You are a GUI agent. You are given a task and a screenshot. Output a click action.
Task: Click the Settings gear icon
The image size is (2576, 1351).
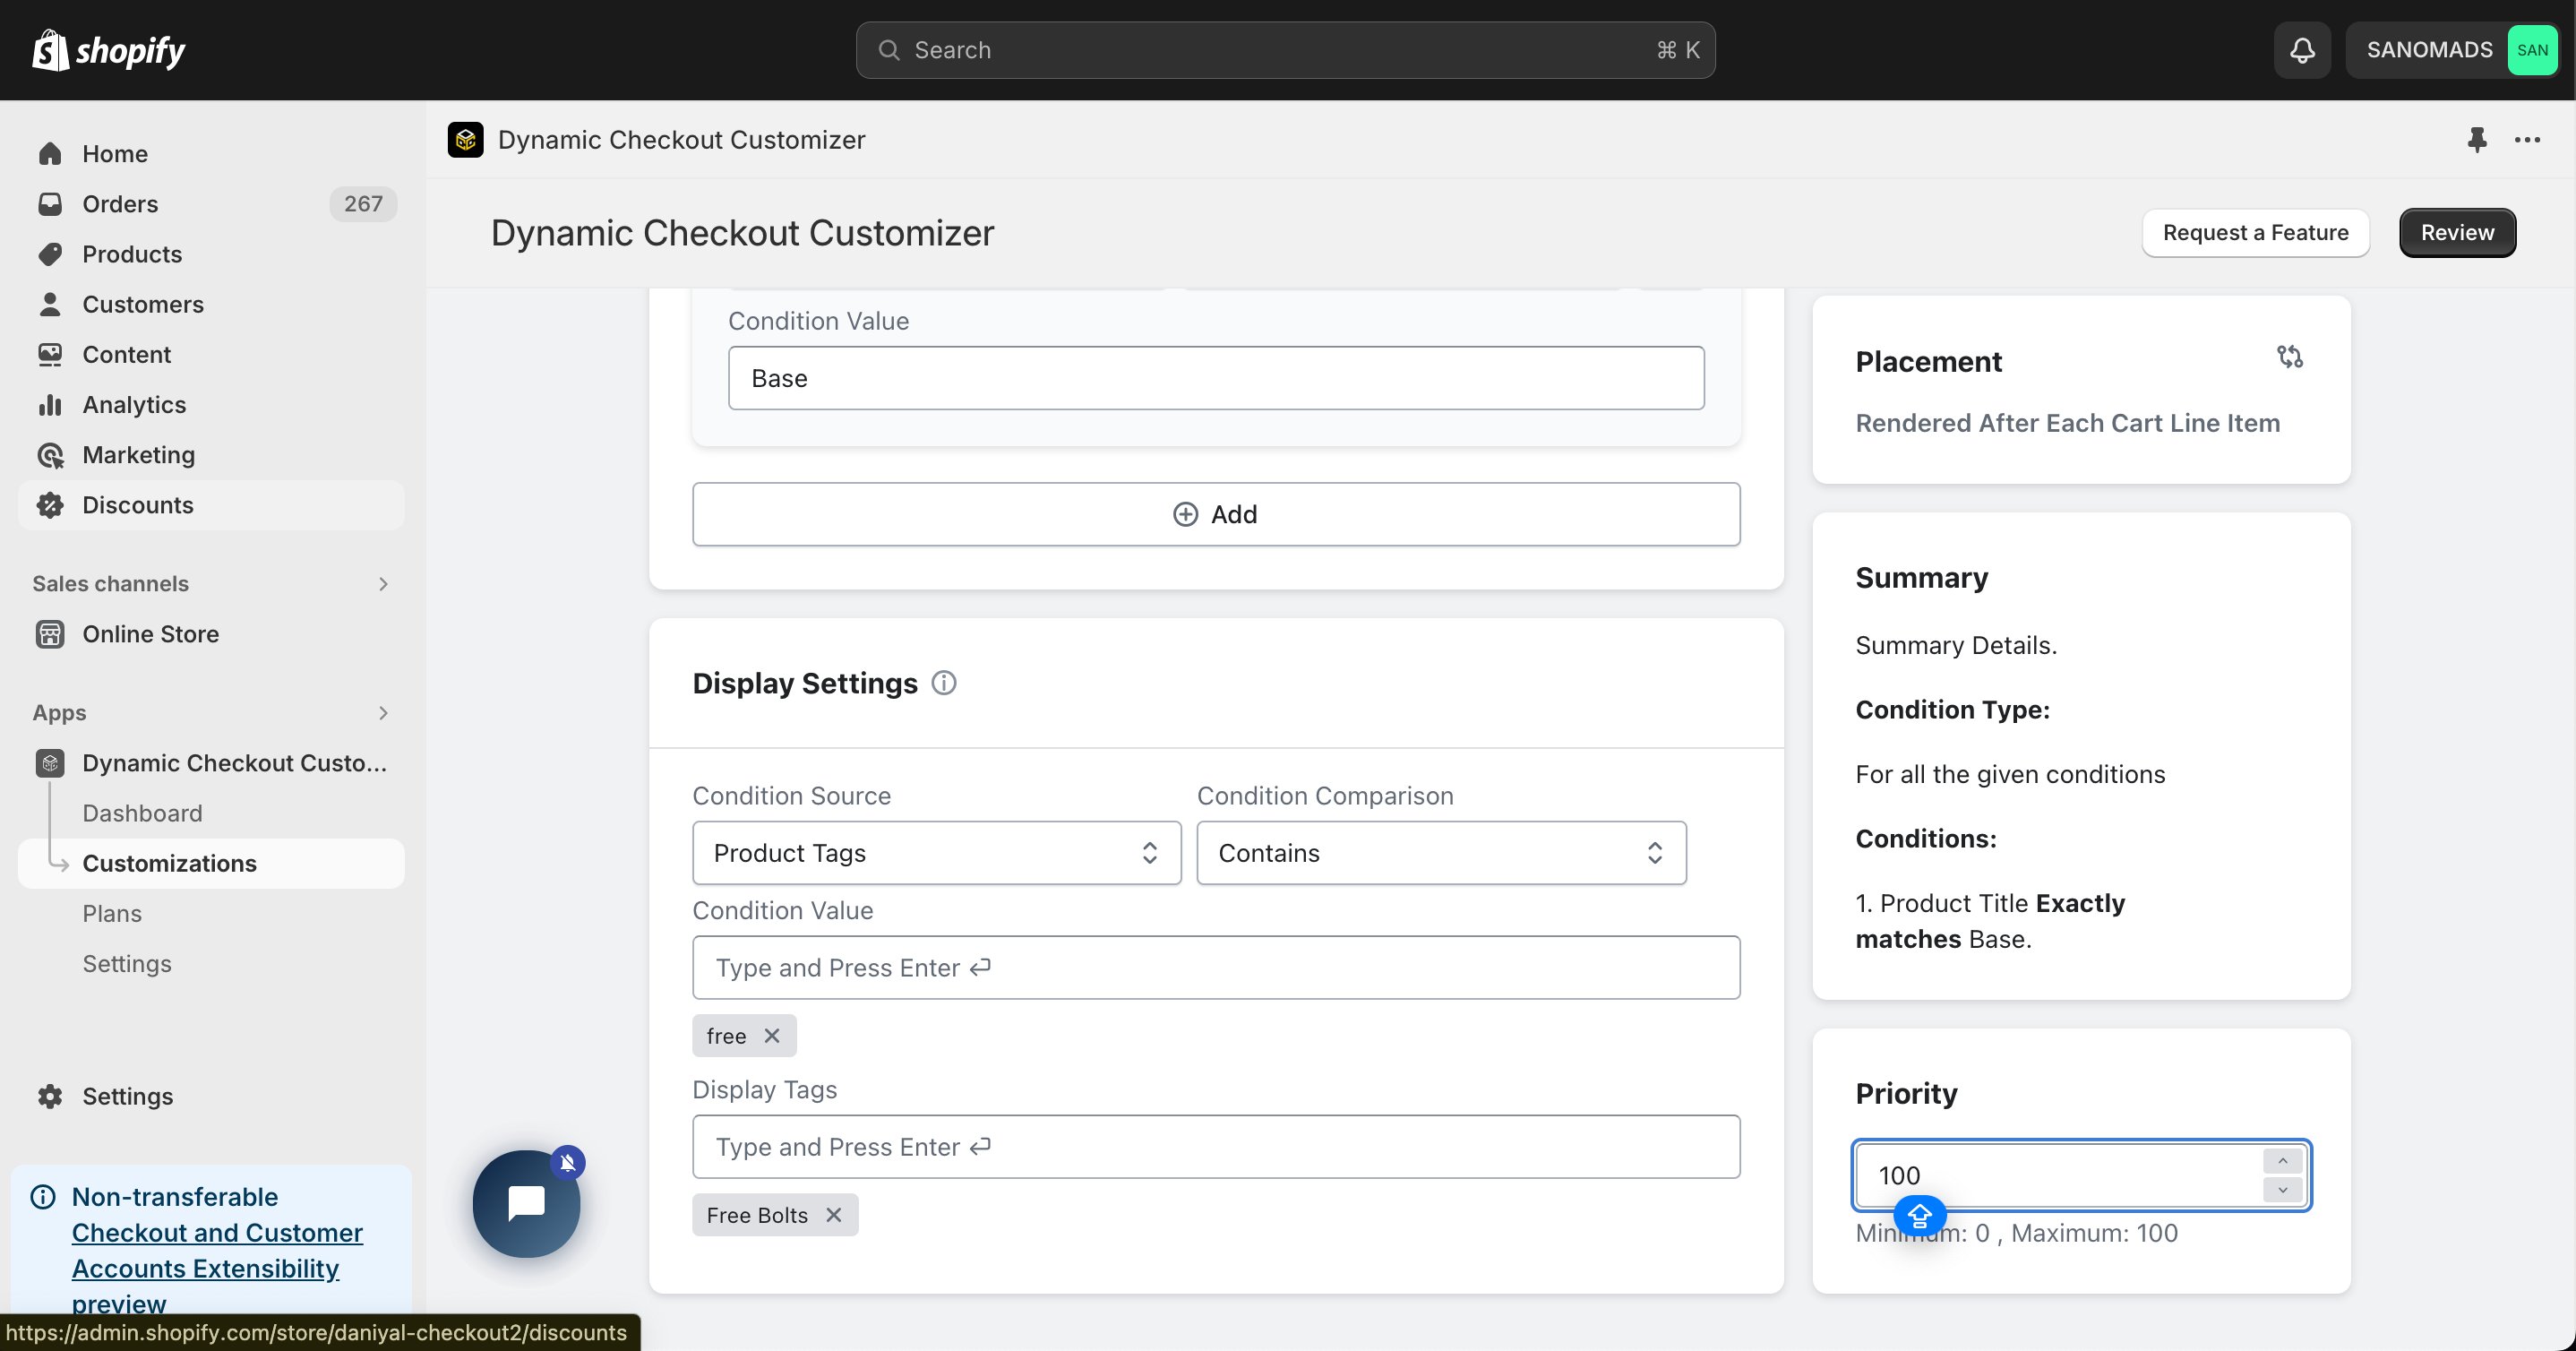(50, 1096)
